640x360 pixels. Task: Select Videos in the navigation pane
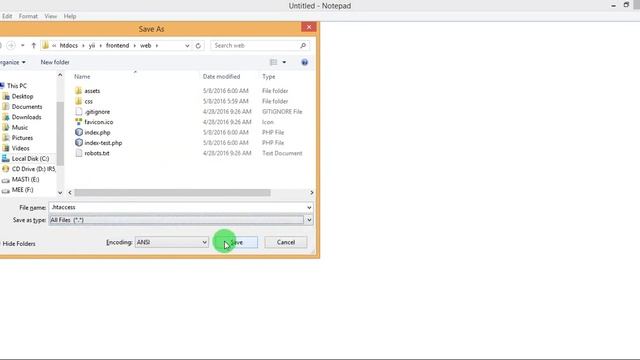pos(20,148)
